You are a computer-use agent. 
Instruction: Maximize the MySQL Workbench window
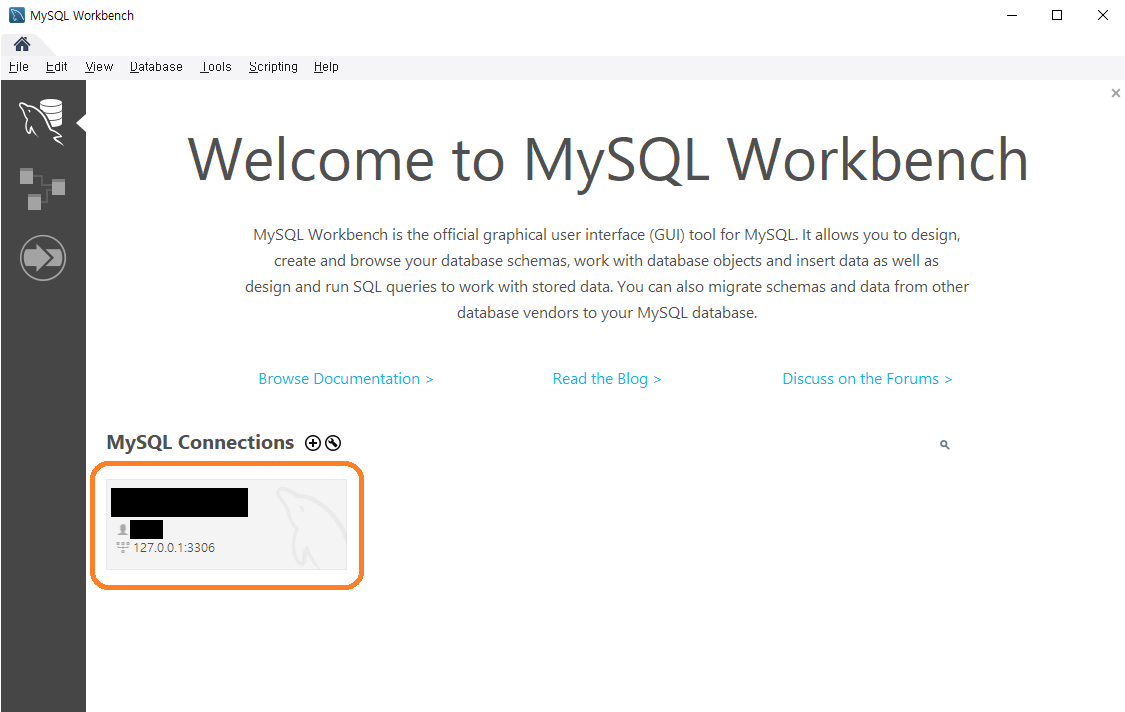tap(1057, 15)
